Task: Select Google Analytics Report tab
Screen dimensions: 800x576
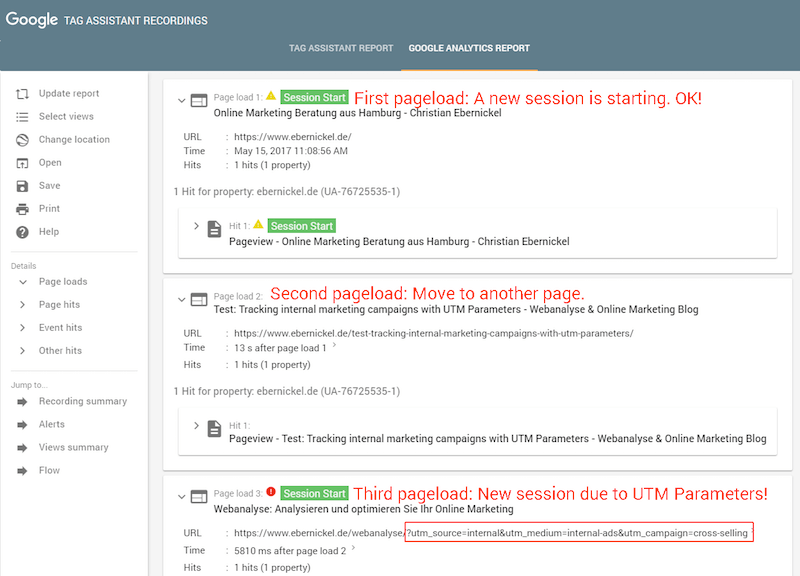Action: click(469, 48)
